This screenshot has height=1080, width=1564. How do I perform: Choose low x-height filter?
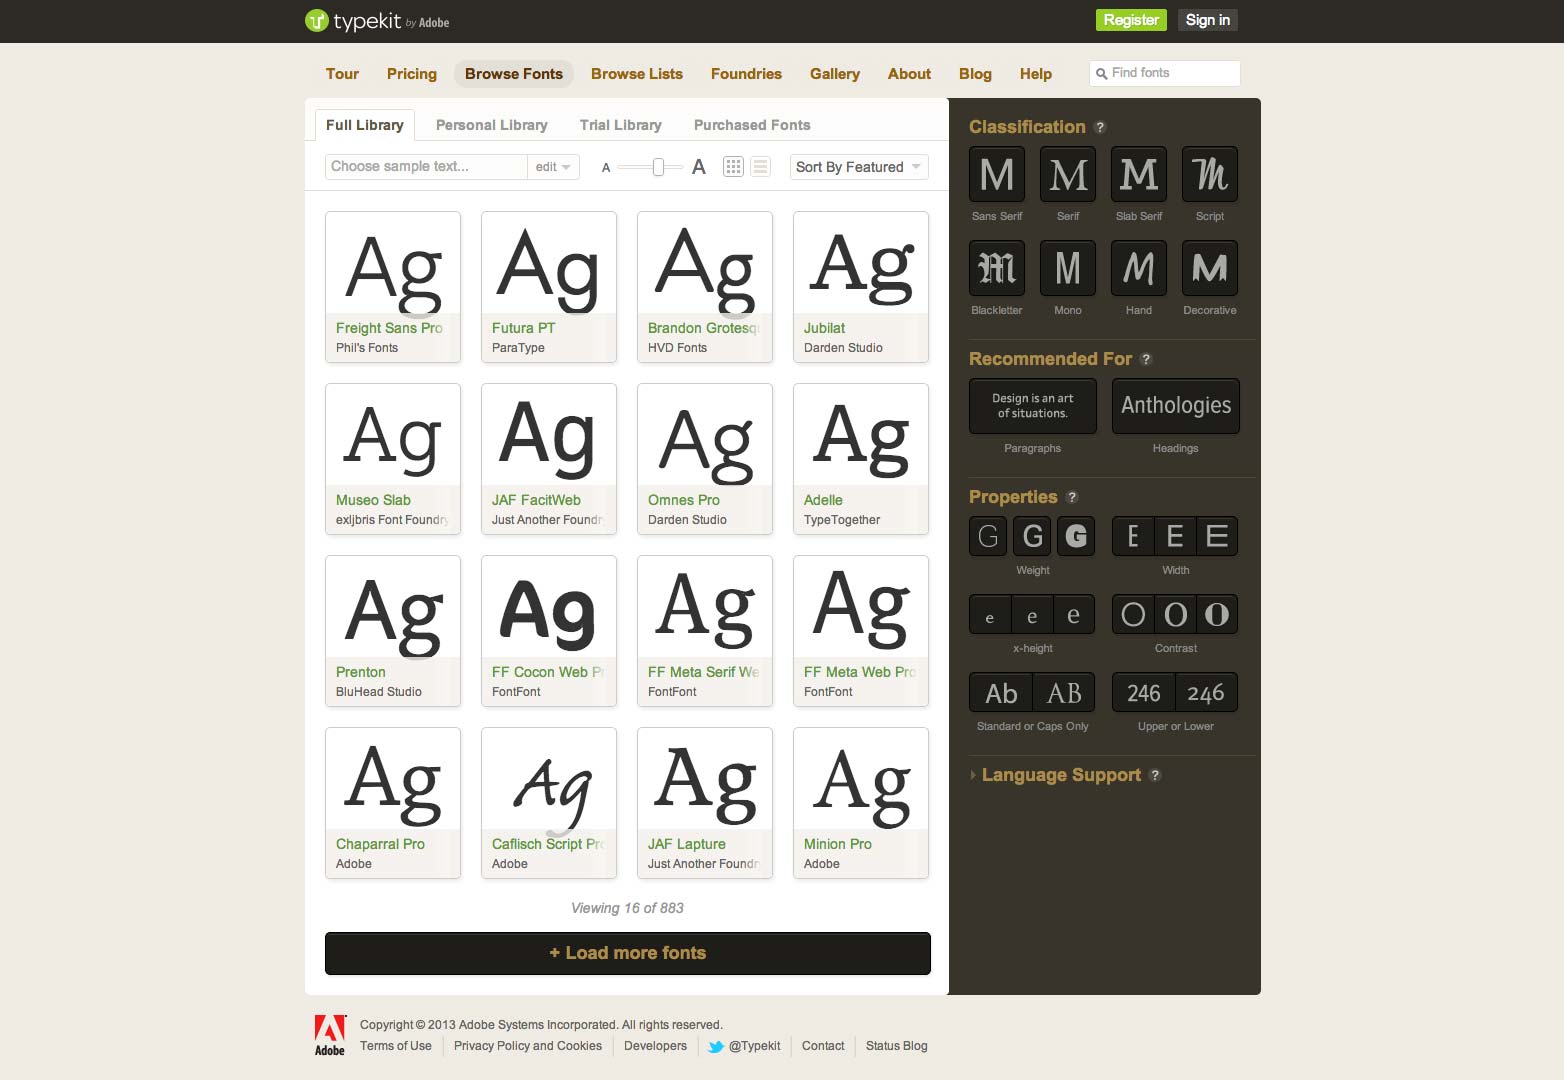989,614
